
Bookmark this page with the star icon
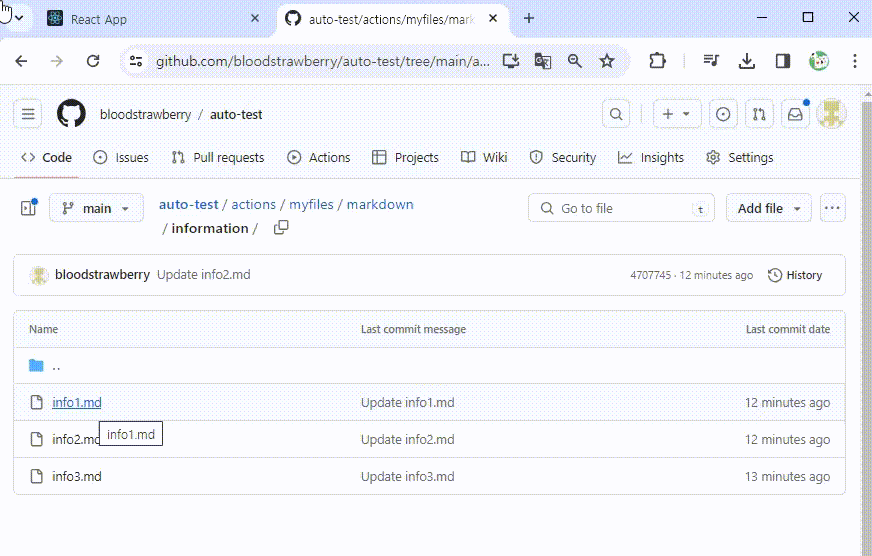607,61
